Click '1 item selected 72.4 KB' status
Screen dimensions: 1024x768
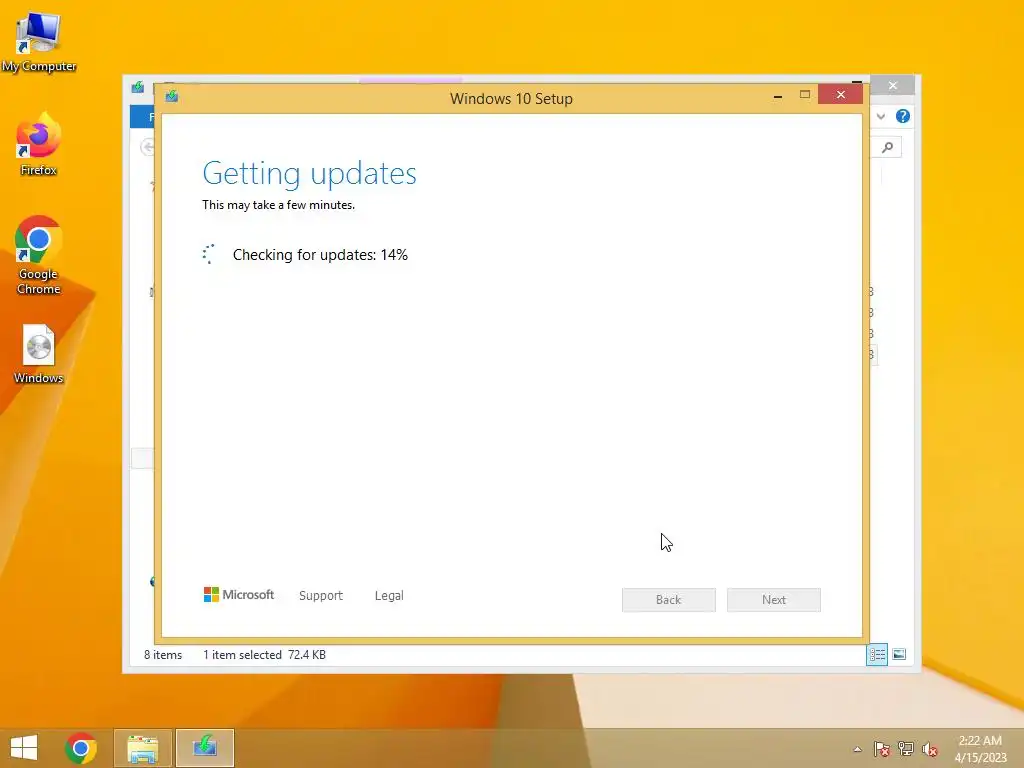point(264,655)
